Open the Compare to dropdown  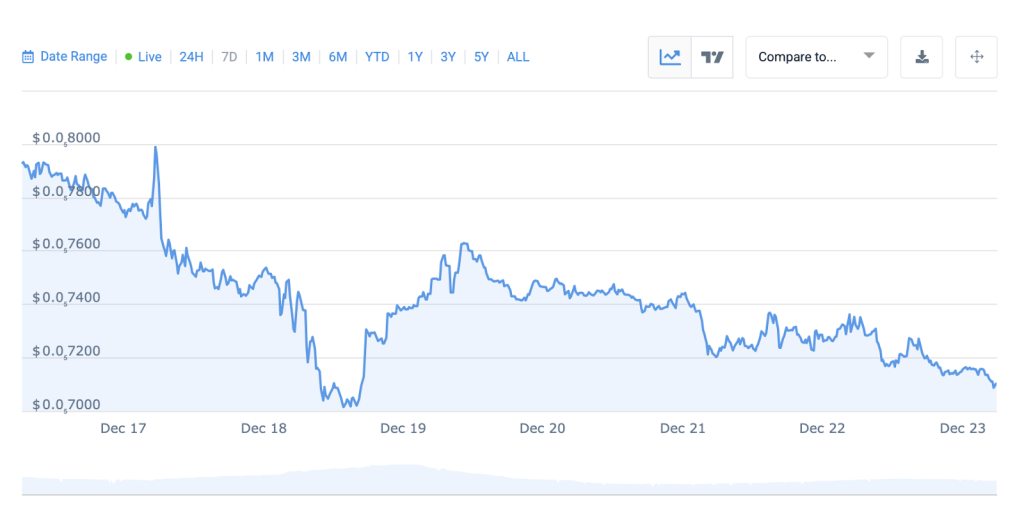click(x=816, y=57)
